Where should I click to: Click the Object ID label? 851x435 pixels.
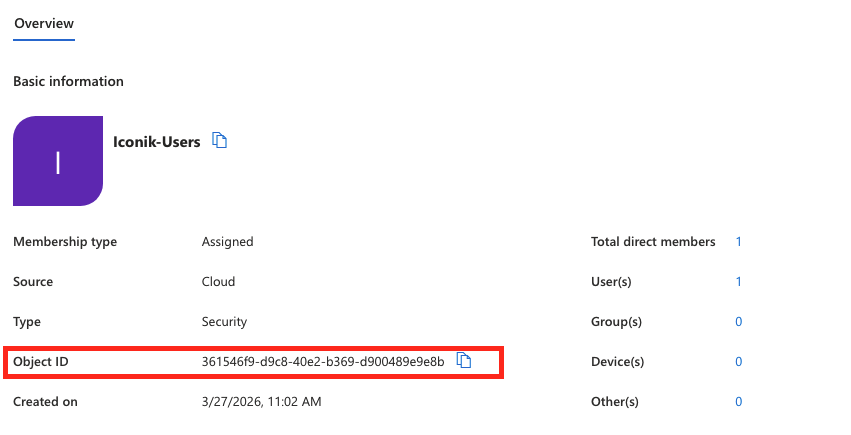41,362
